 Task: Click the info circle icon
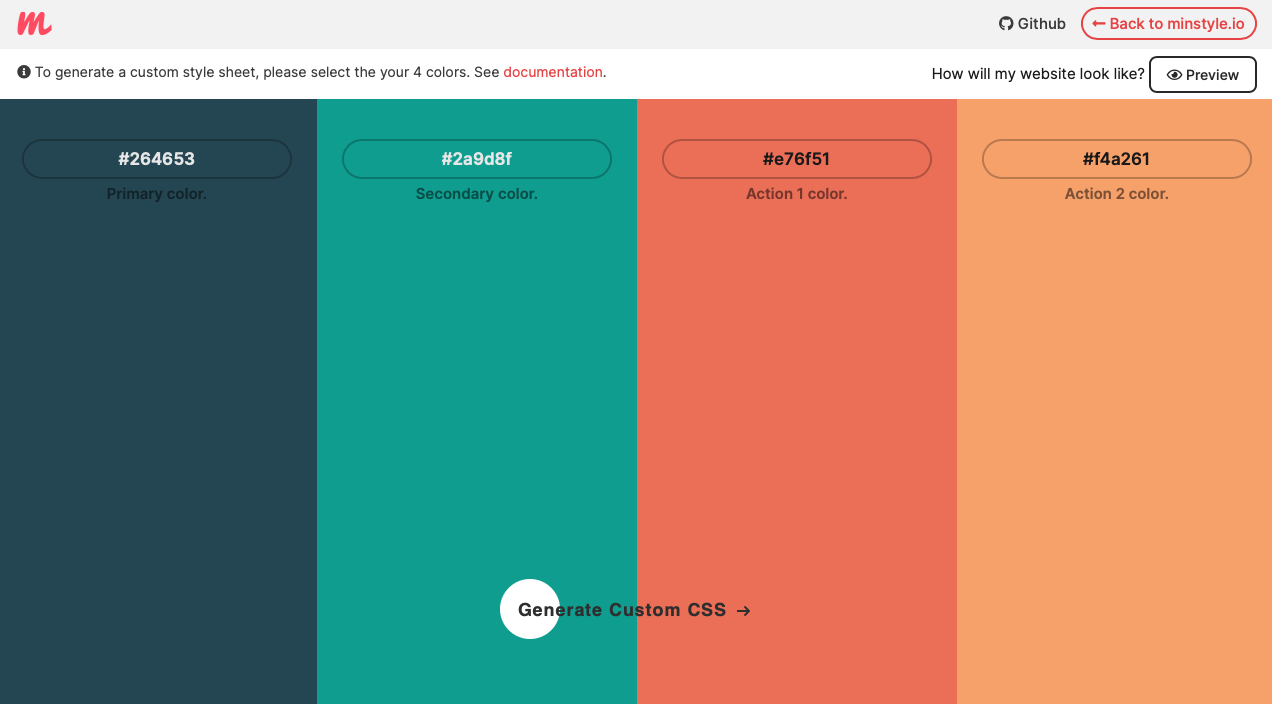pos(24,72)
